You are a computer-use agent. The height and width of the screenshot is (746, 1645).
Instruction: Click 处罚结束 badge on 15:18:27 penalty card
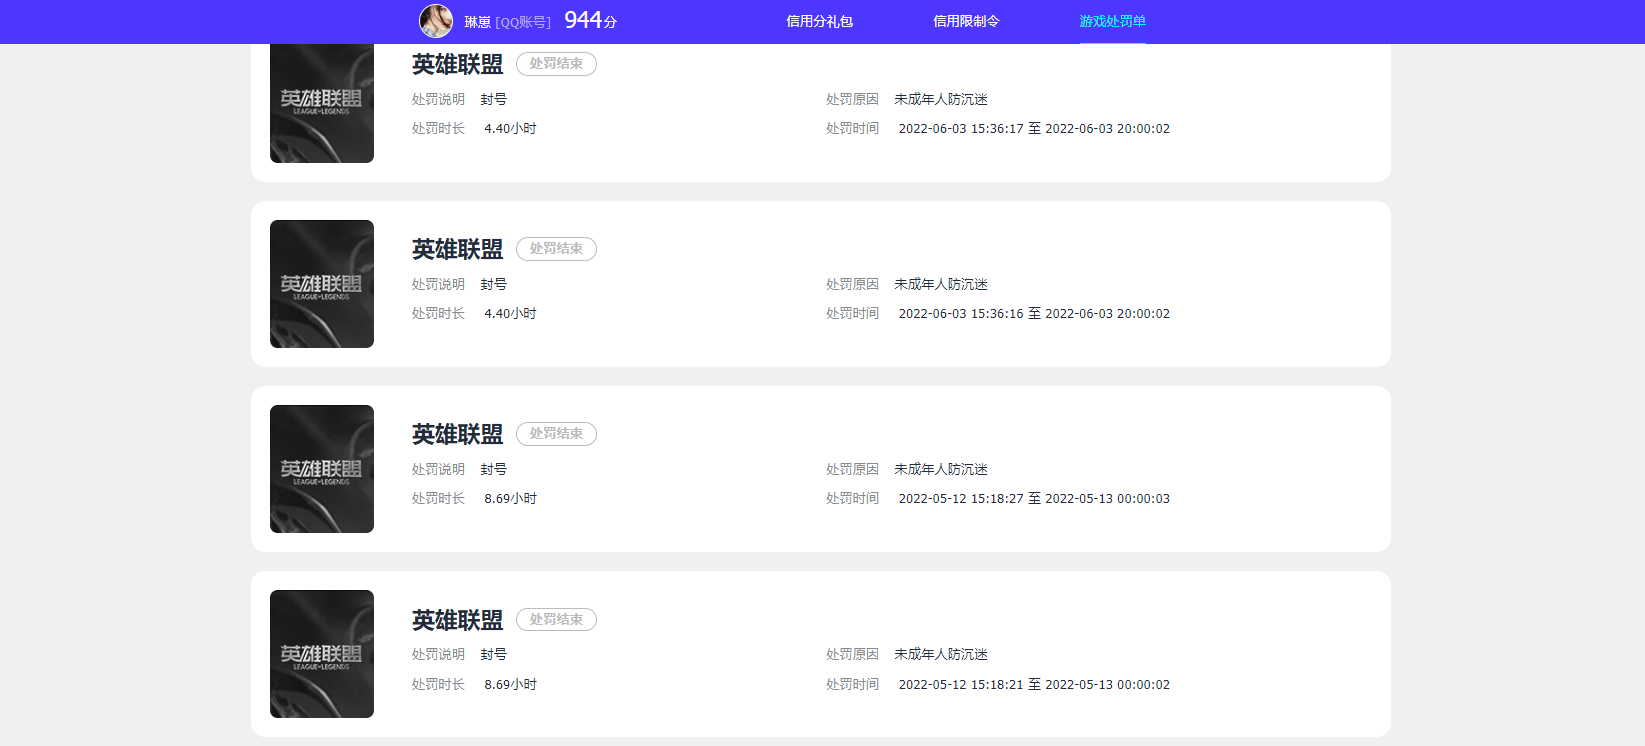(x=556, y=434)
